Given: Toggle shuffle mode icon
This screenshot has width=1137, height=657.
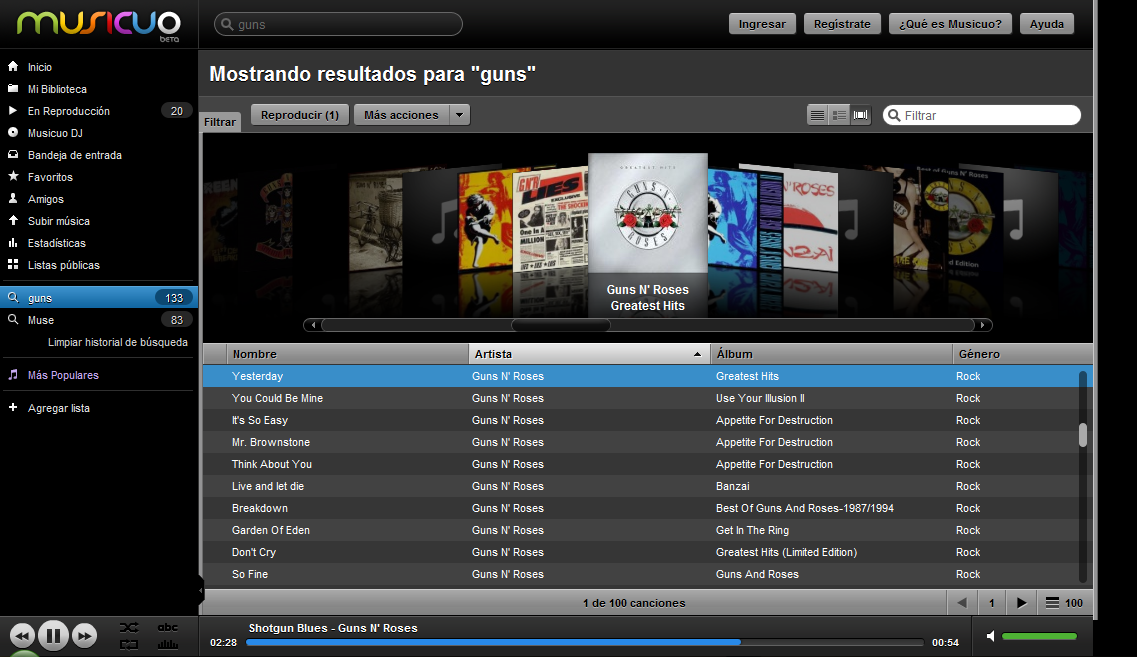Looking at the screenshot, I should [129, 627].
